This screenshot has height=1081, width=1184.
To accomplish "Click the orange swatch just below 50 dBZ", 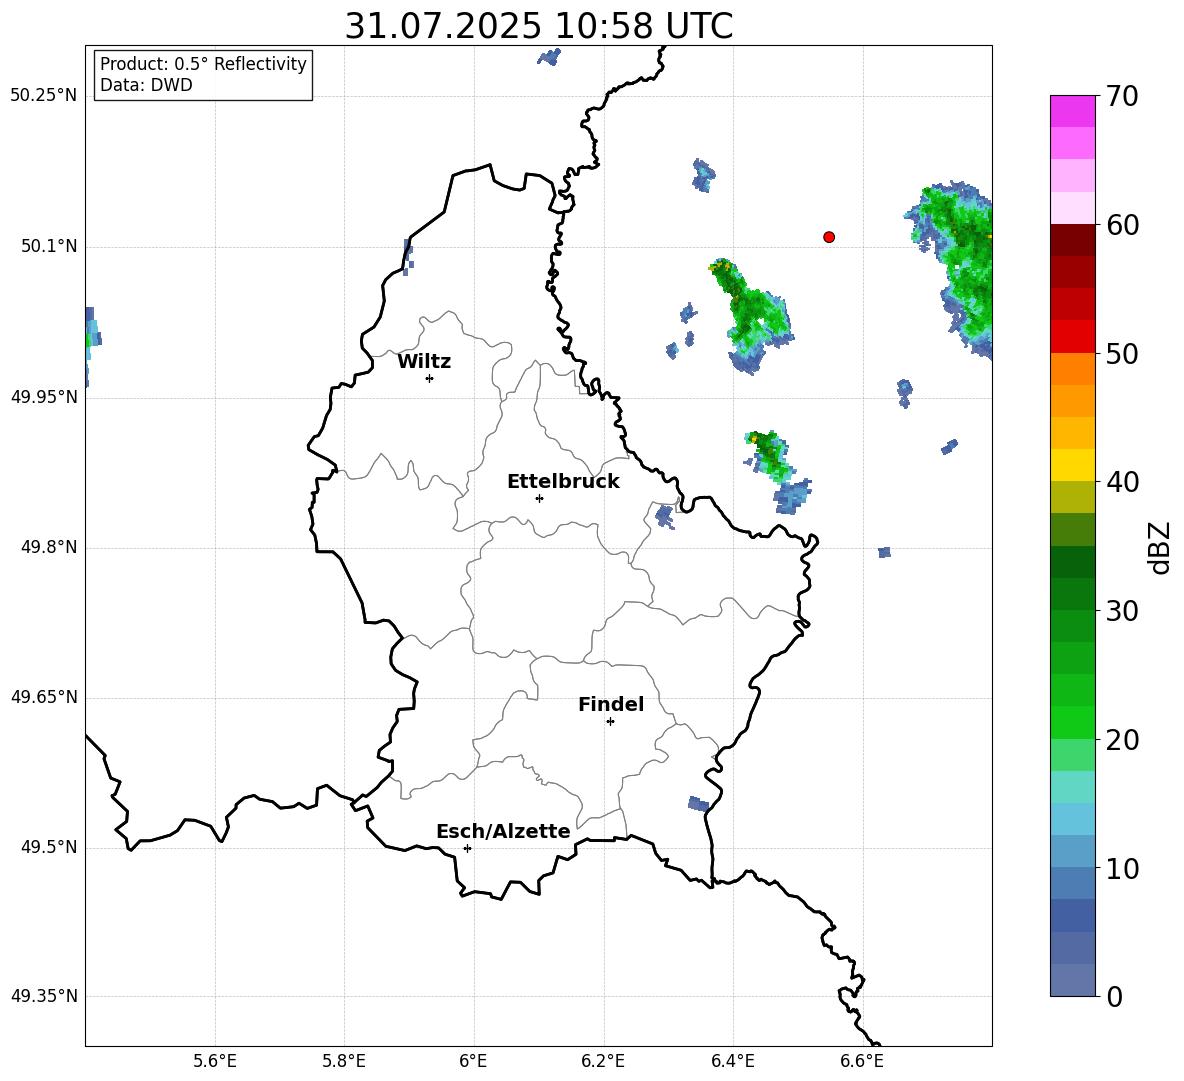I will 1072,369.
